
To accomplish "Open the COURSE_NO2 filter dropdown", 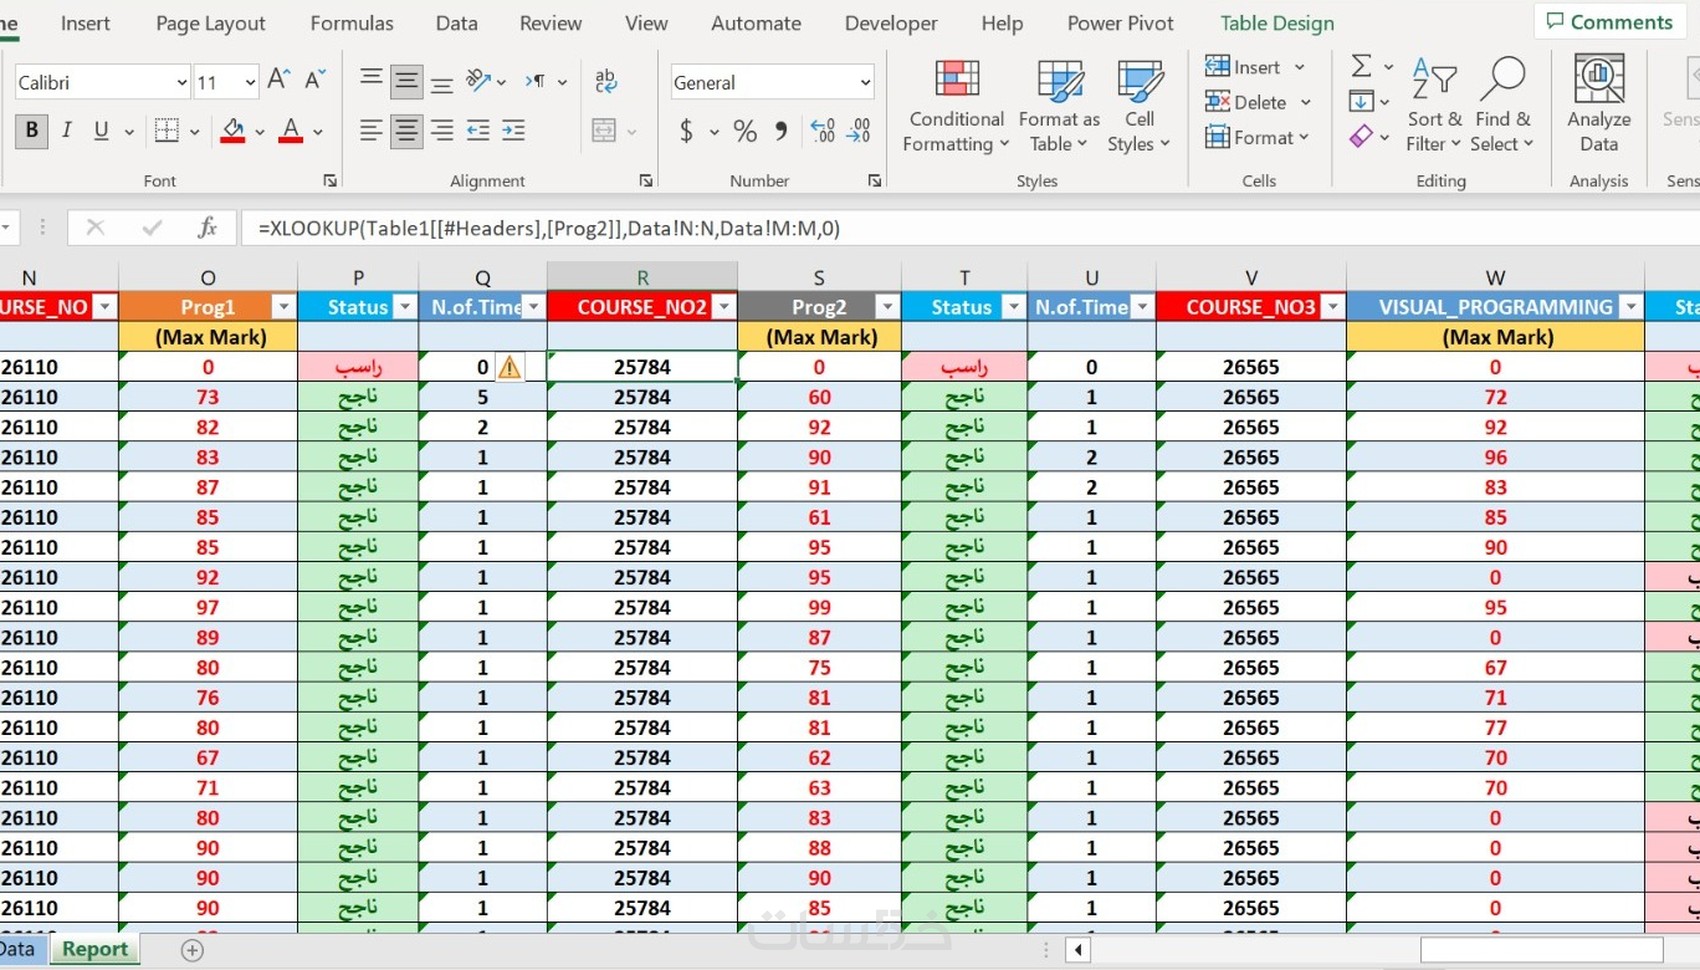I will (723, 307).
